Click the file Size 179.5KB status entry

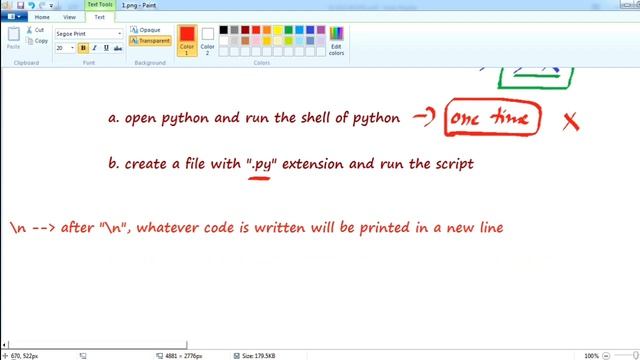[x=255, y=356]
